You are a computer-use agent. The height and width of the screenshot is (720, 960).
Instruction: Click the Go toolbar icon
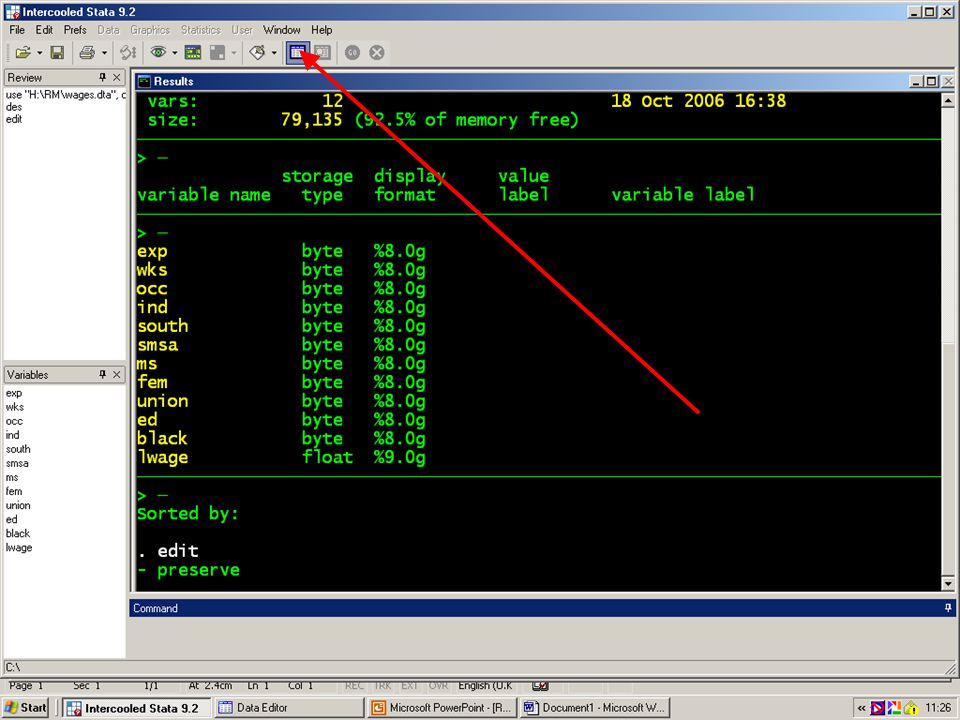coord(352,53)
